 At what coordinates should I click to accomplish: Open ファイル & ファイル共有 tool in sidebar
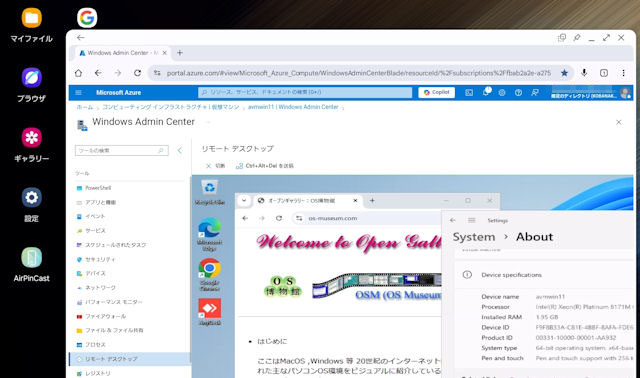114,330
